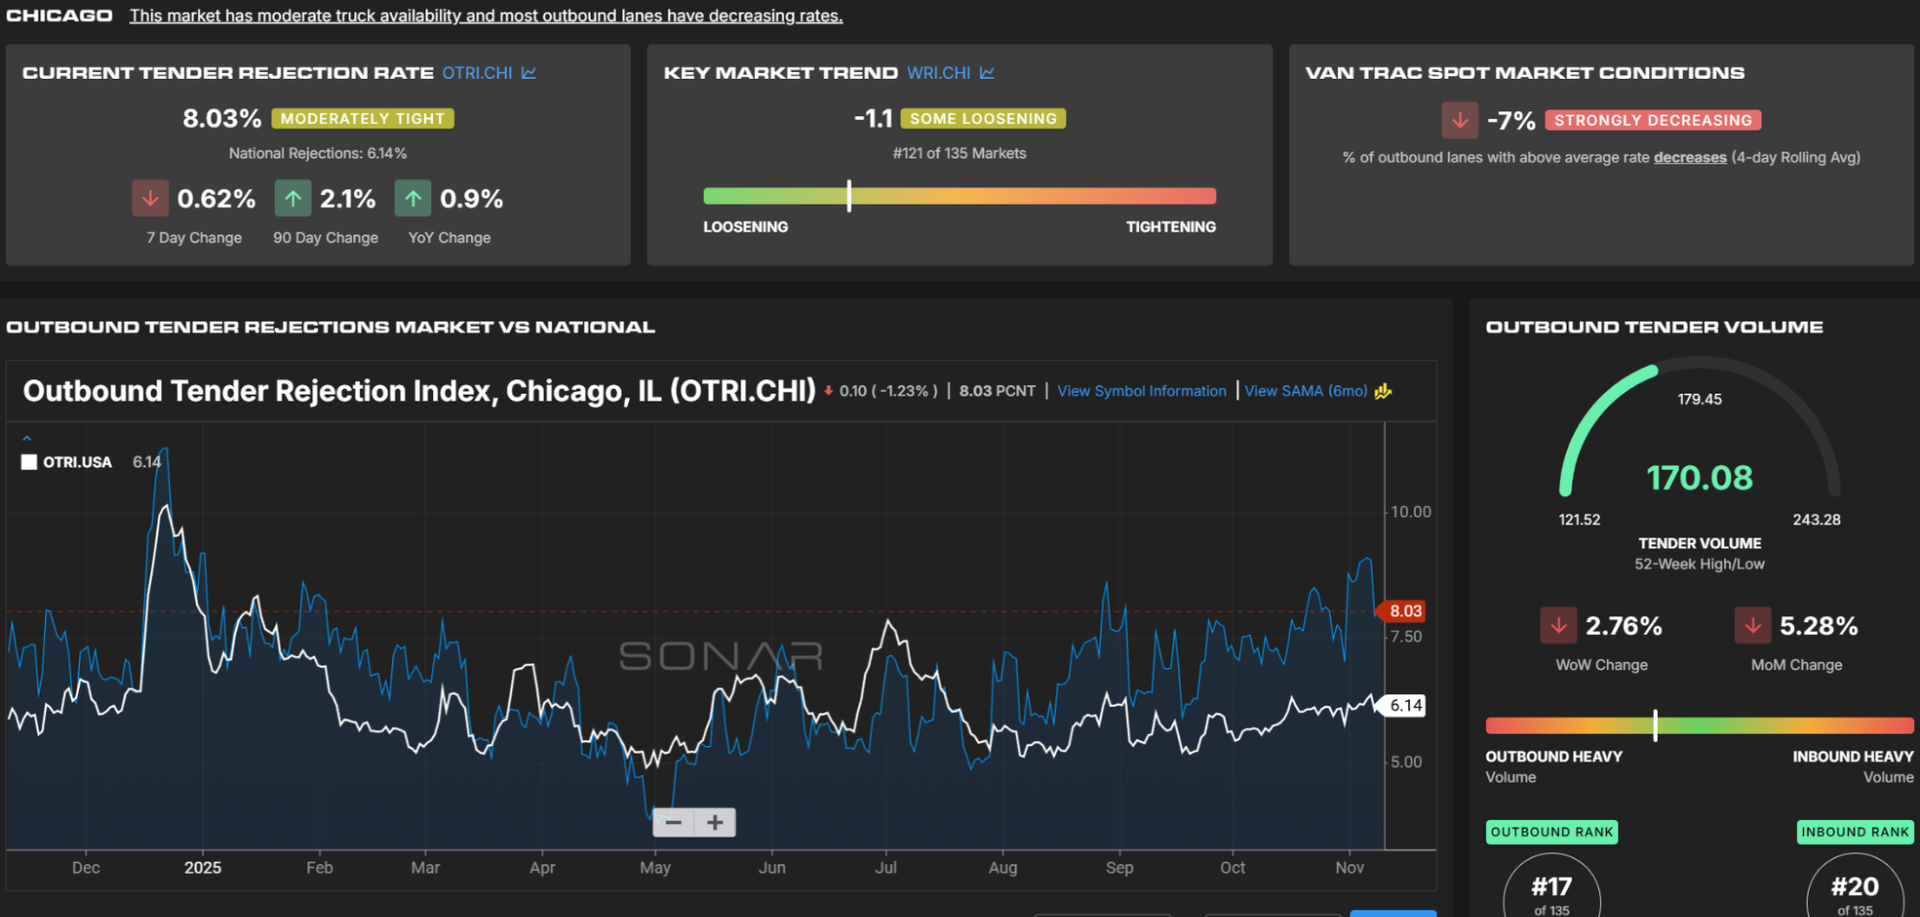Open the WRI.CHI ticker link
Viewport: 1920px width, 917px height.
938,73
